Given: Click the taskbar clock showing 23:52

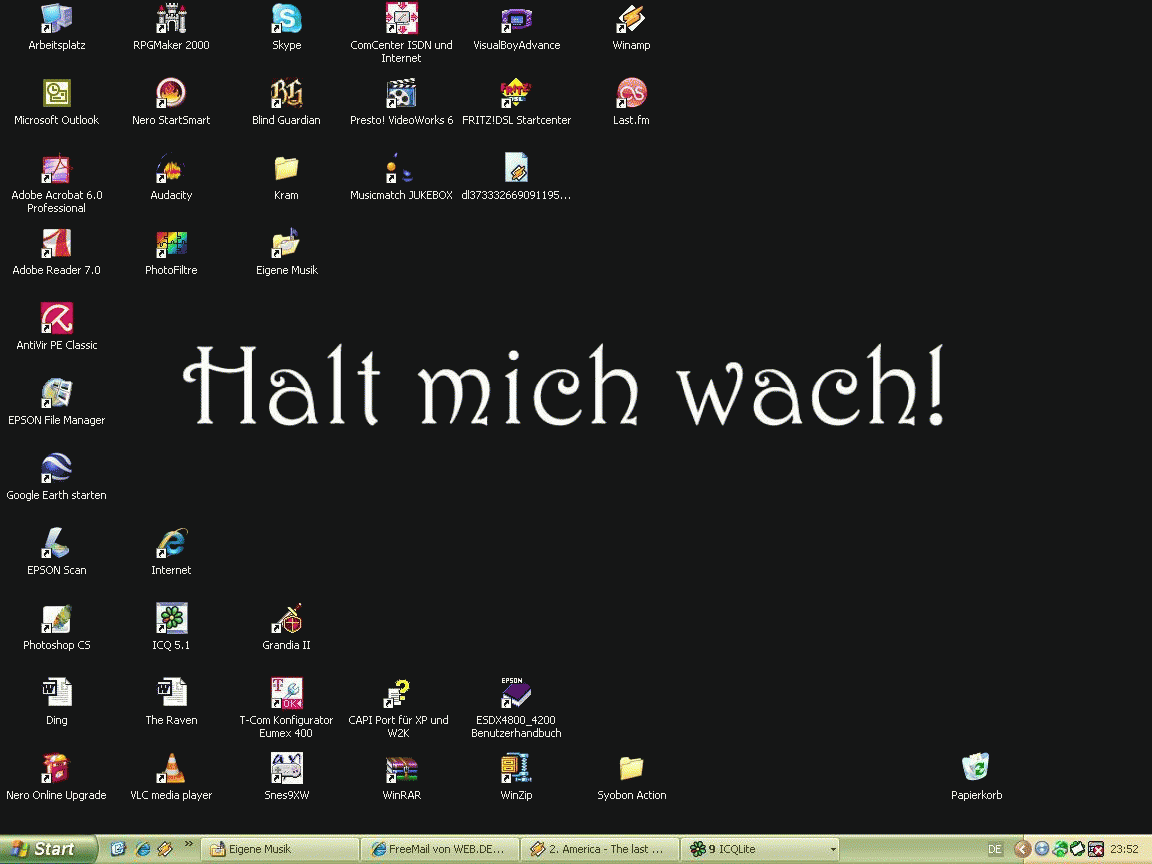Looking at the screenshot, I should click(1124, 849).
